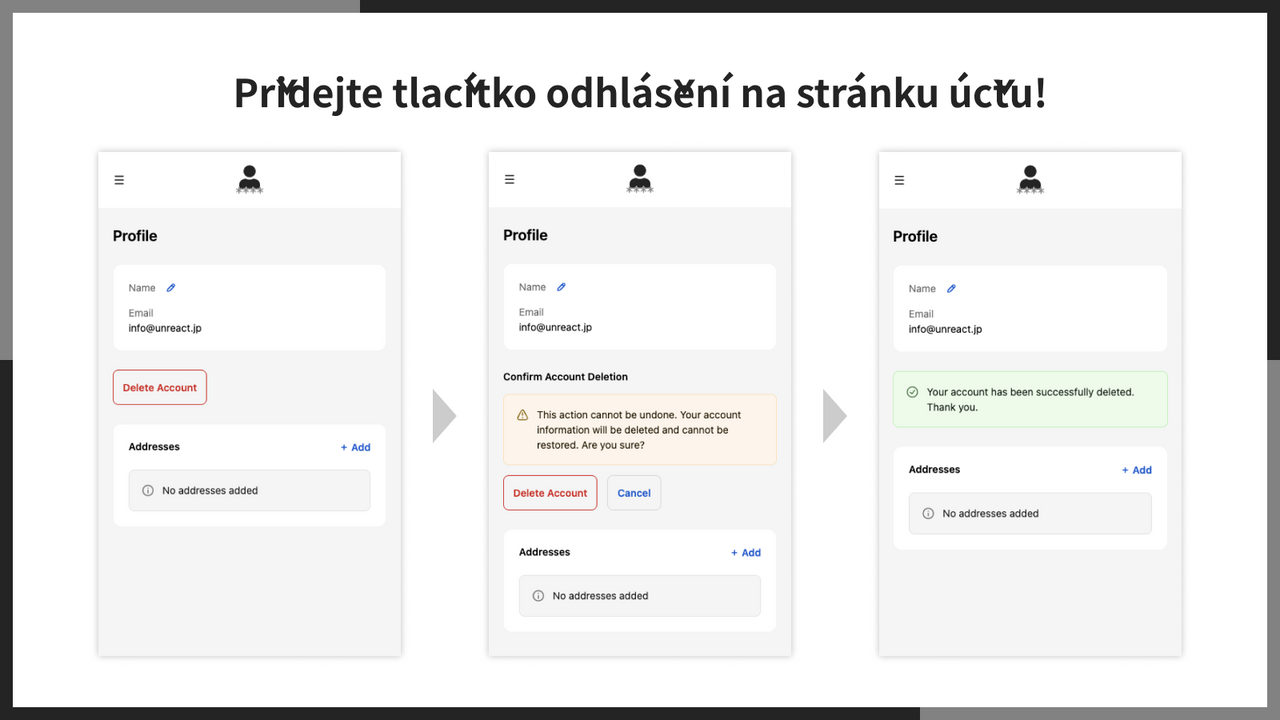1280x720 pixels.
Task: Click 'Confirm Account Deletion' heading
Action: [x=566, y=377]
